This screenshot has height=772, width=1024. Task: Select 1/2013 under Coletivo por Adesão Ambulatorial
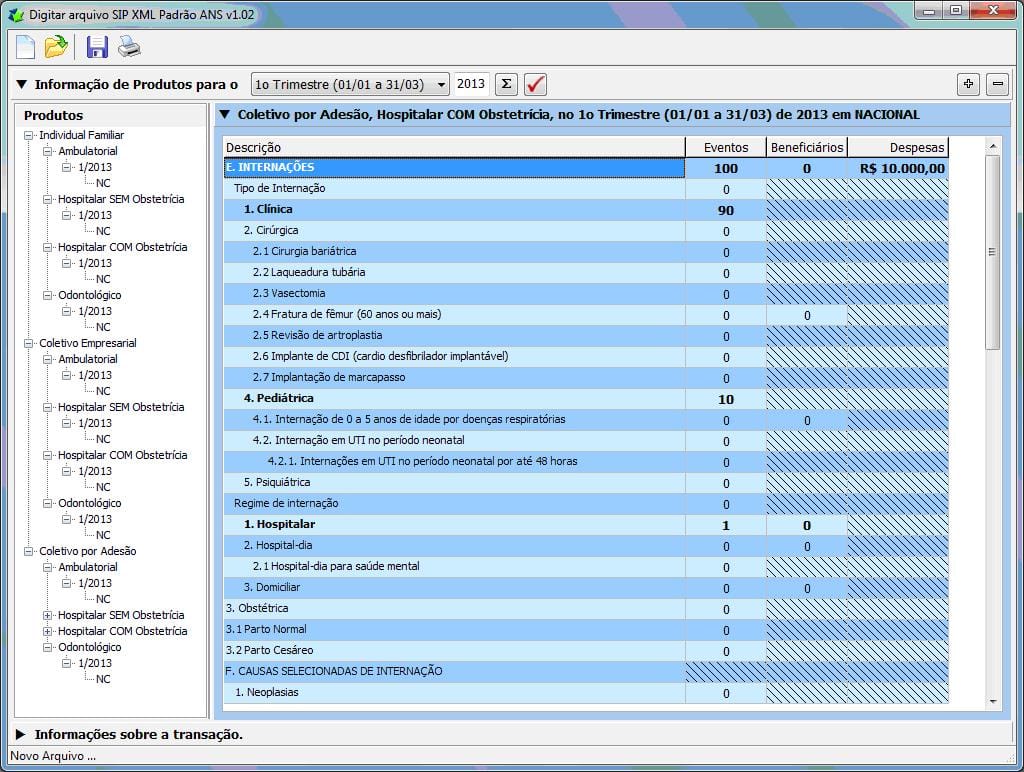pyautogui.click(x=95, y=583)
